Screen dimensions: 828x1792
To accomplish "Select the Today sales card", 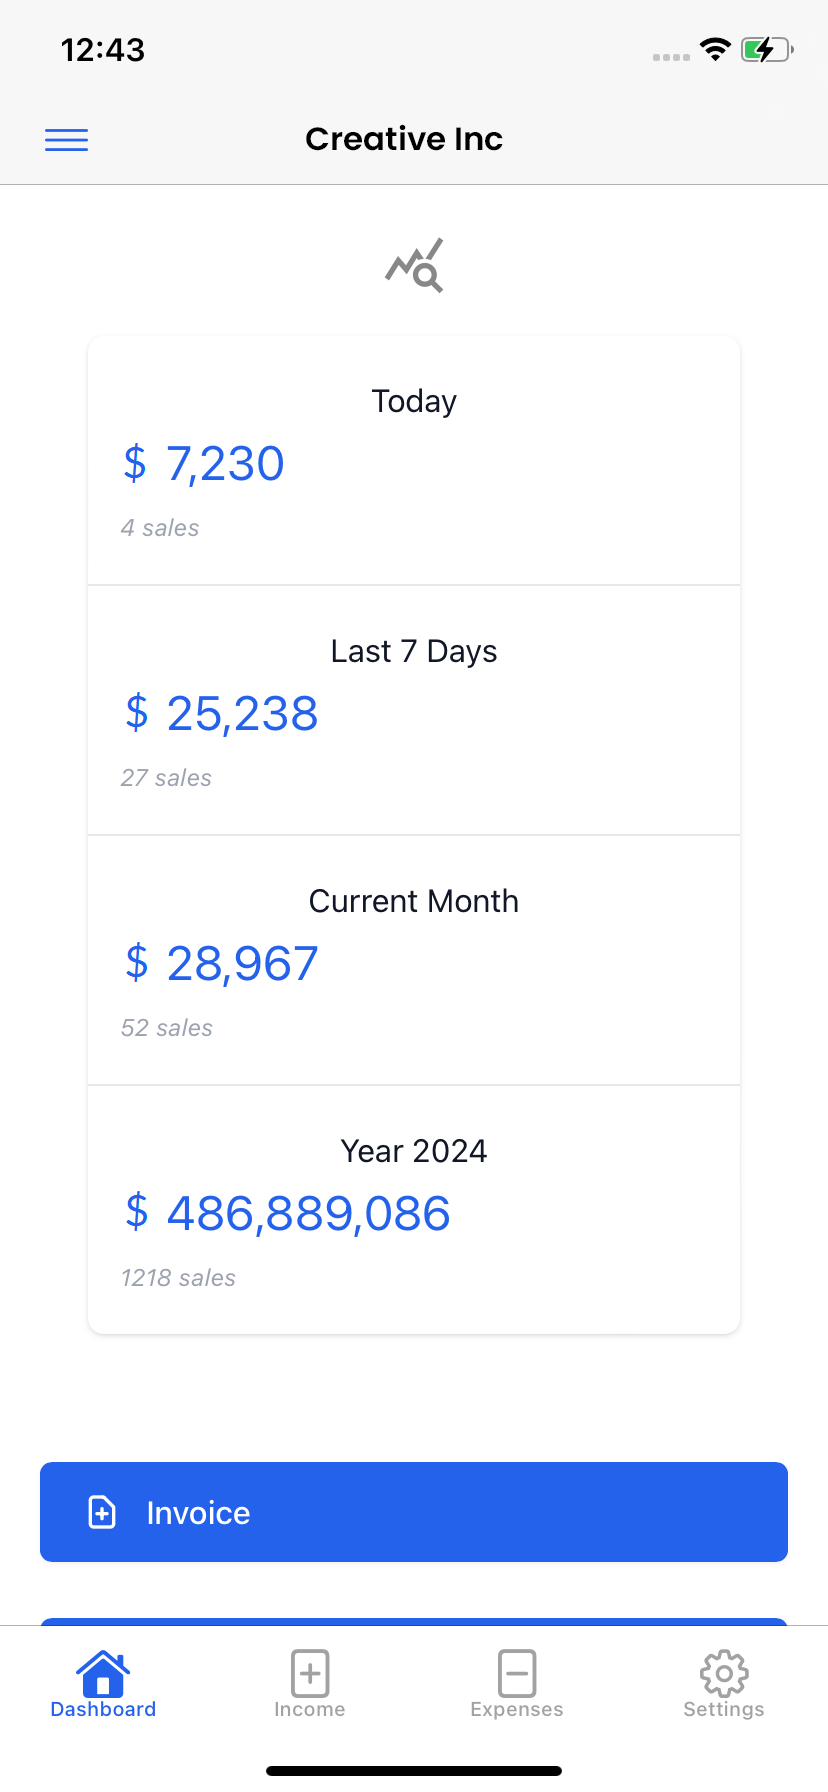I will (x=414, y=462).
